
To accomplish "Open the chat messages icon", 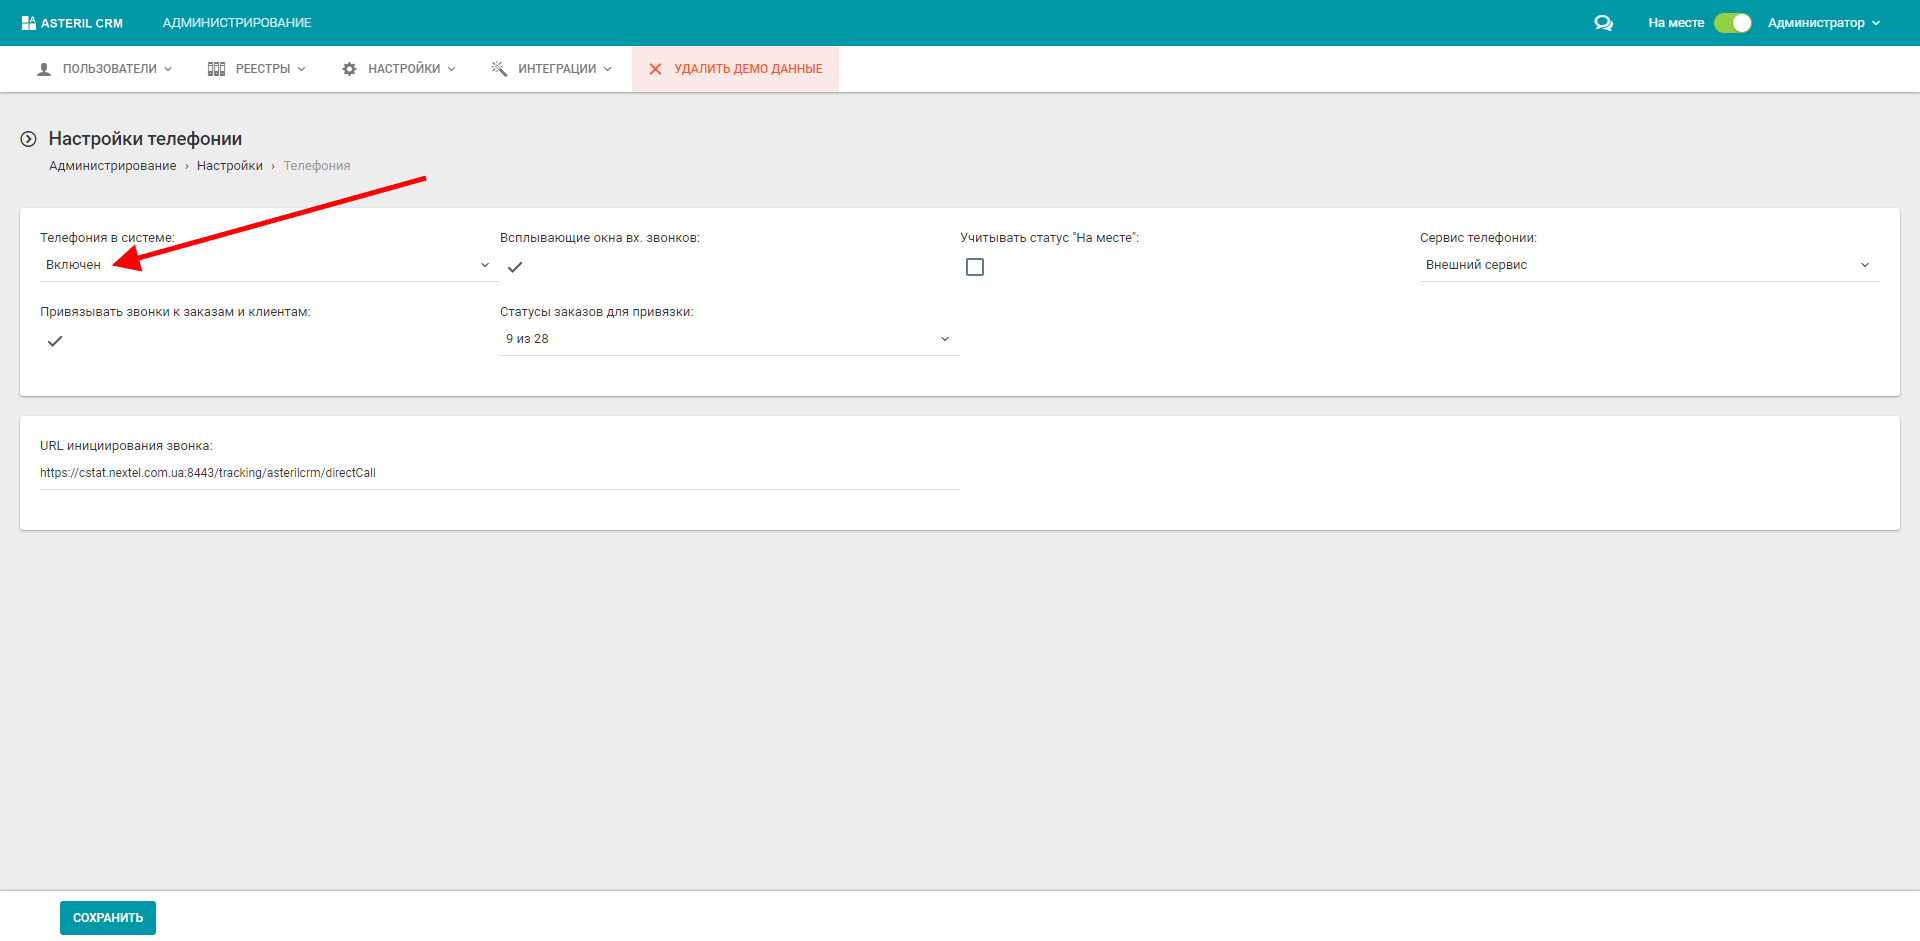I will click(x=1603, y=23).
